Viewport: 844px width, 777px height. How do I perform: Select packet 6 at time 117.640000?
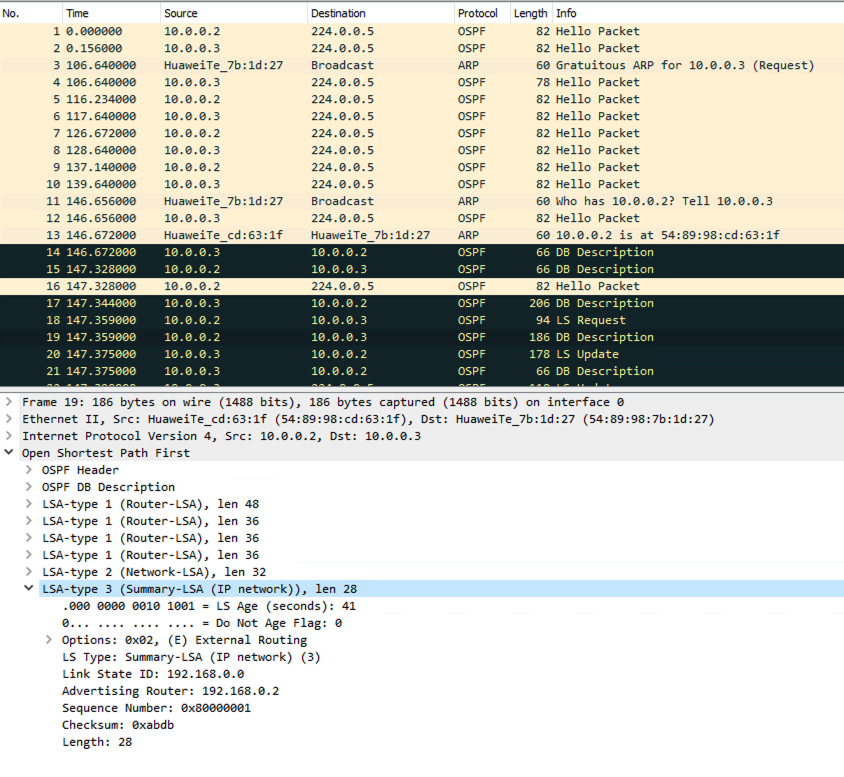[x=422, y=116]
